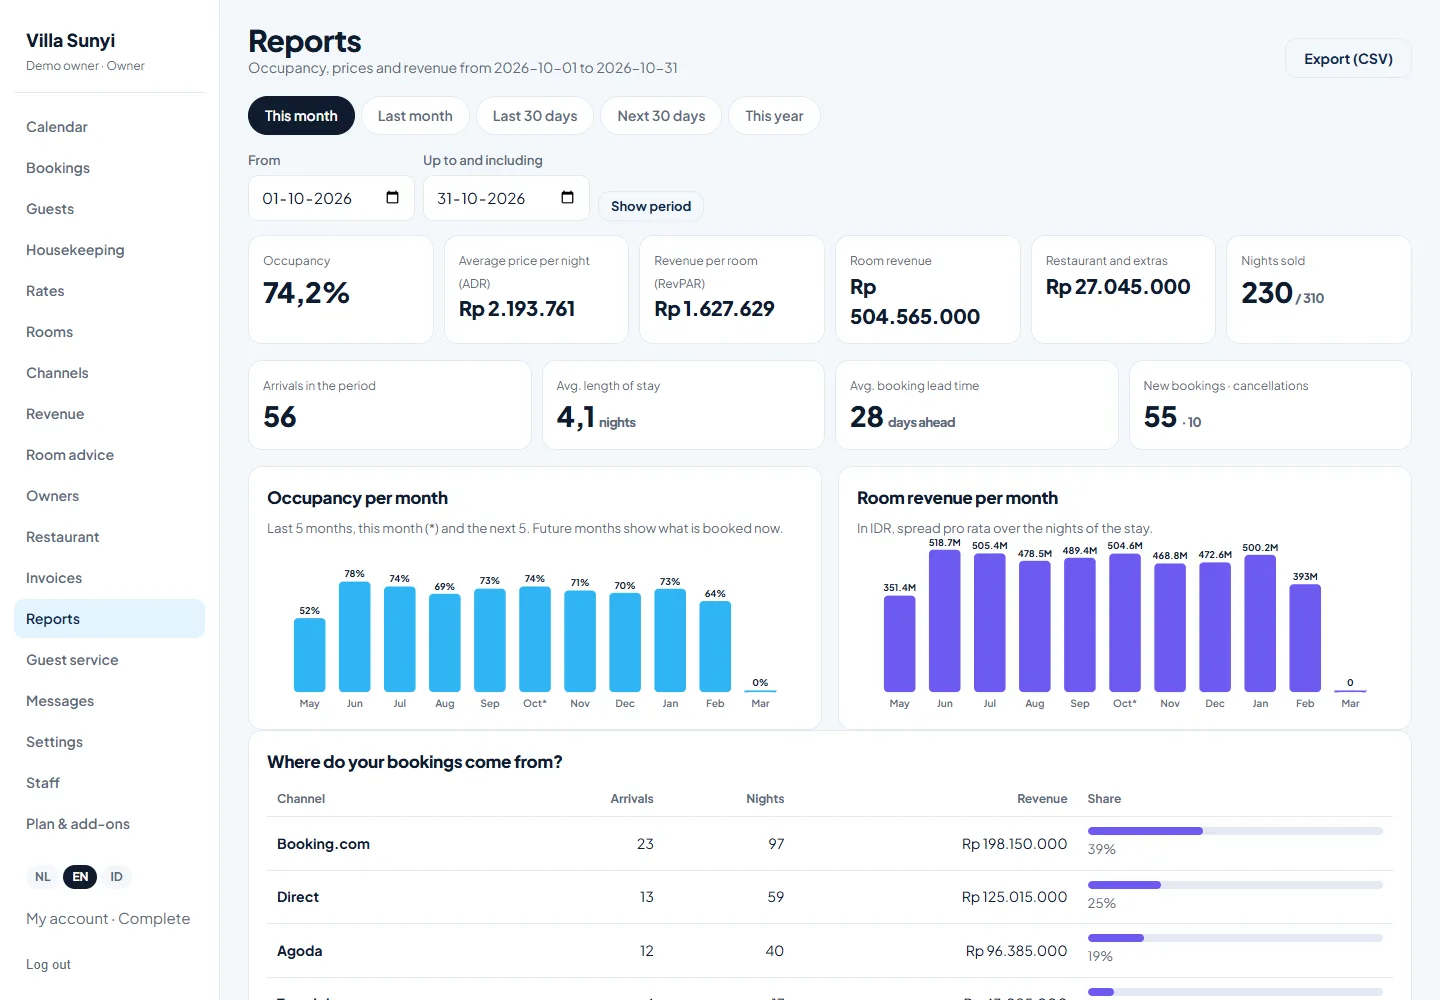
Task: Click the My account · Complete link
Action: click(x=108, y=919)
